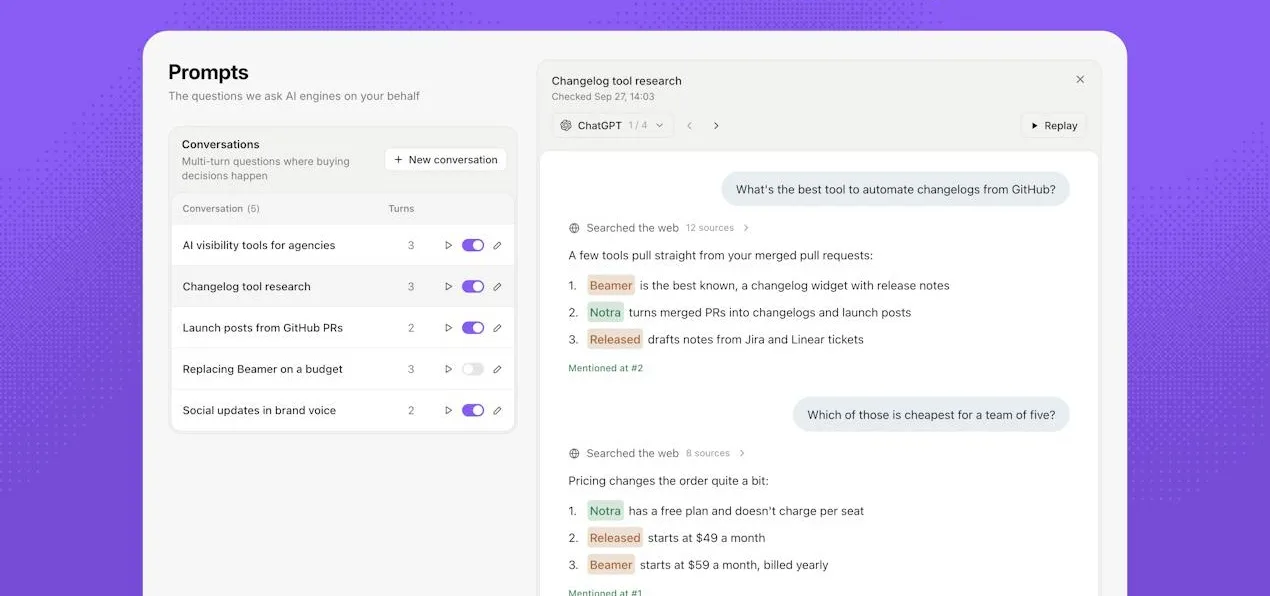Click the Notra tag in first answer
The width and height of the screenshot is (1270, 596).
pos(605,312)
